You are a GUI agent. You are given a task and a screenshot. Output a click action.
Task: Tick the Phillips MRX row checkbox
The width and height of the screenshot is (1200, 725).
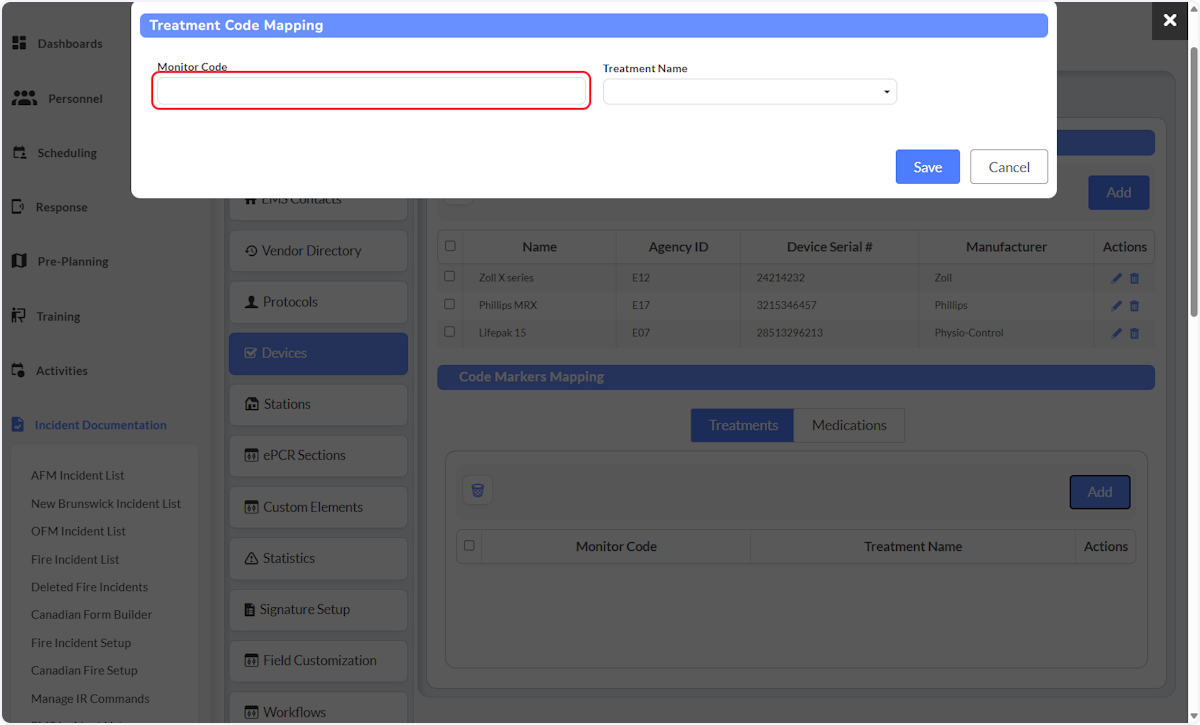pos(449,304)
